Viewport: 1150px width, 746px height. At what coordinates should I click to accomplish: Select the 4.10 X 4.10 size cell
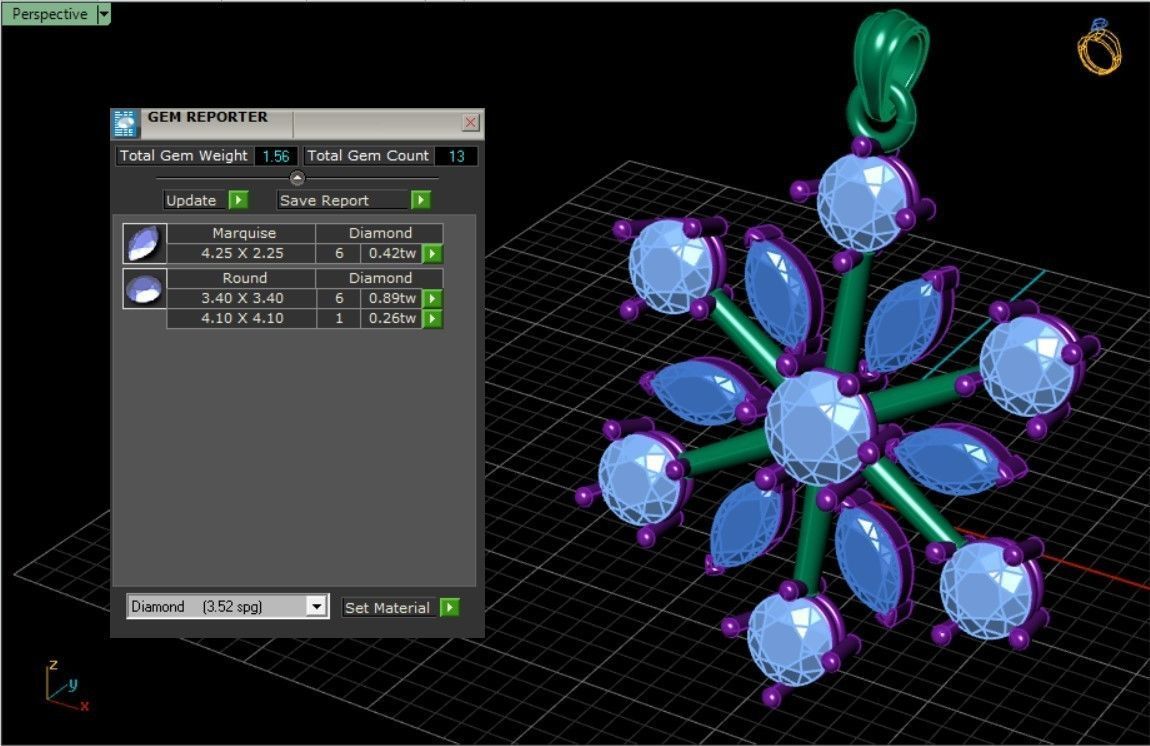(x=242, y=318)
